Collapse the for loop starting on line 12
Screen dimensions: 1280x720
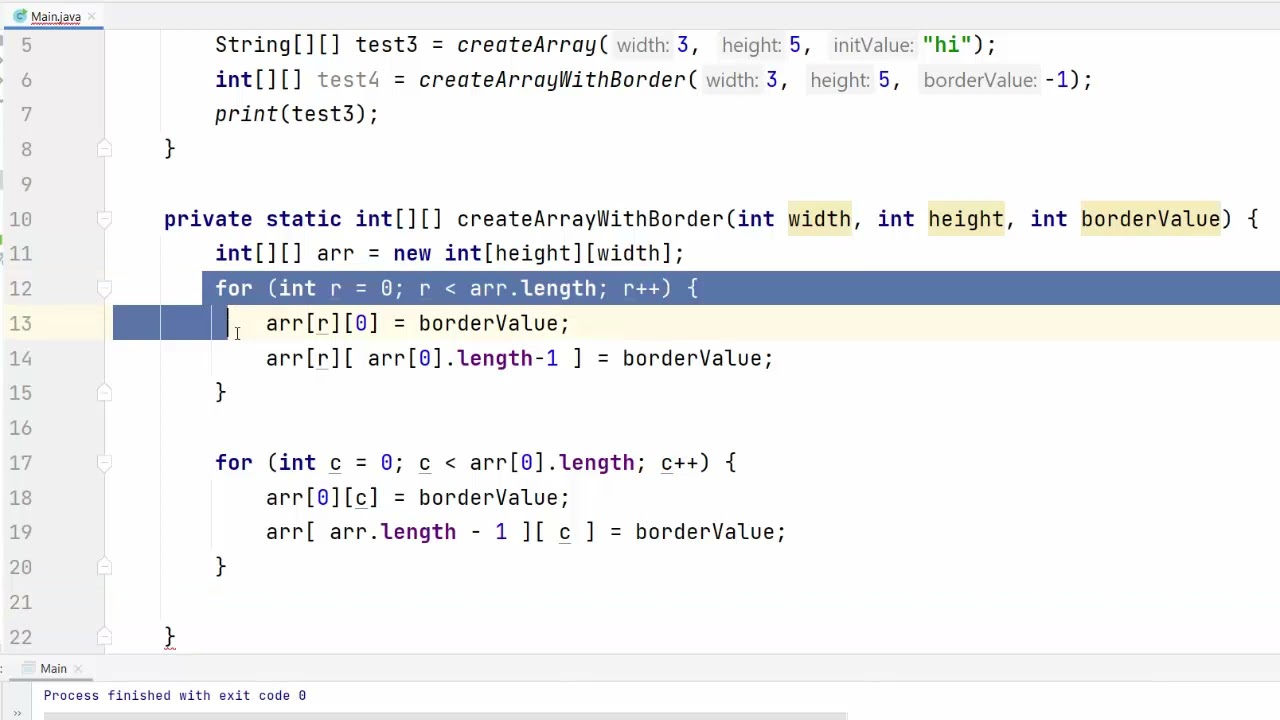[x=104, y=289]
